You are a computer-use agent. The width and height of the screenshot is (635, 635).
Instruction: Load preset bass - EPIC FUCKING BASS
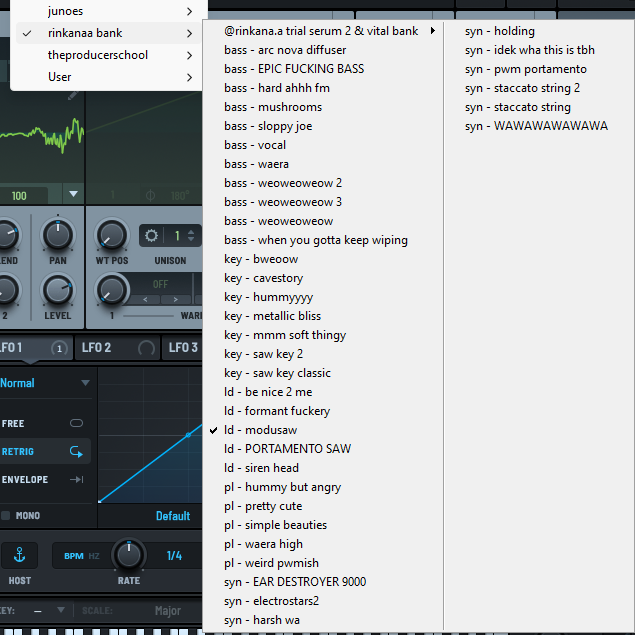click(323, 69)
